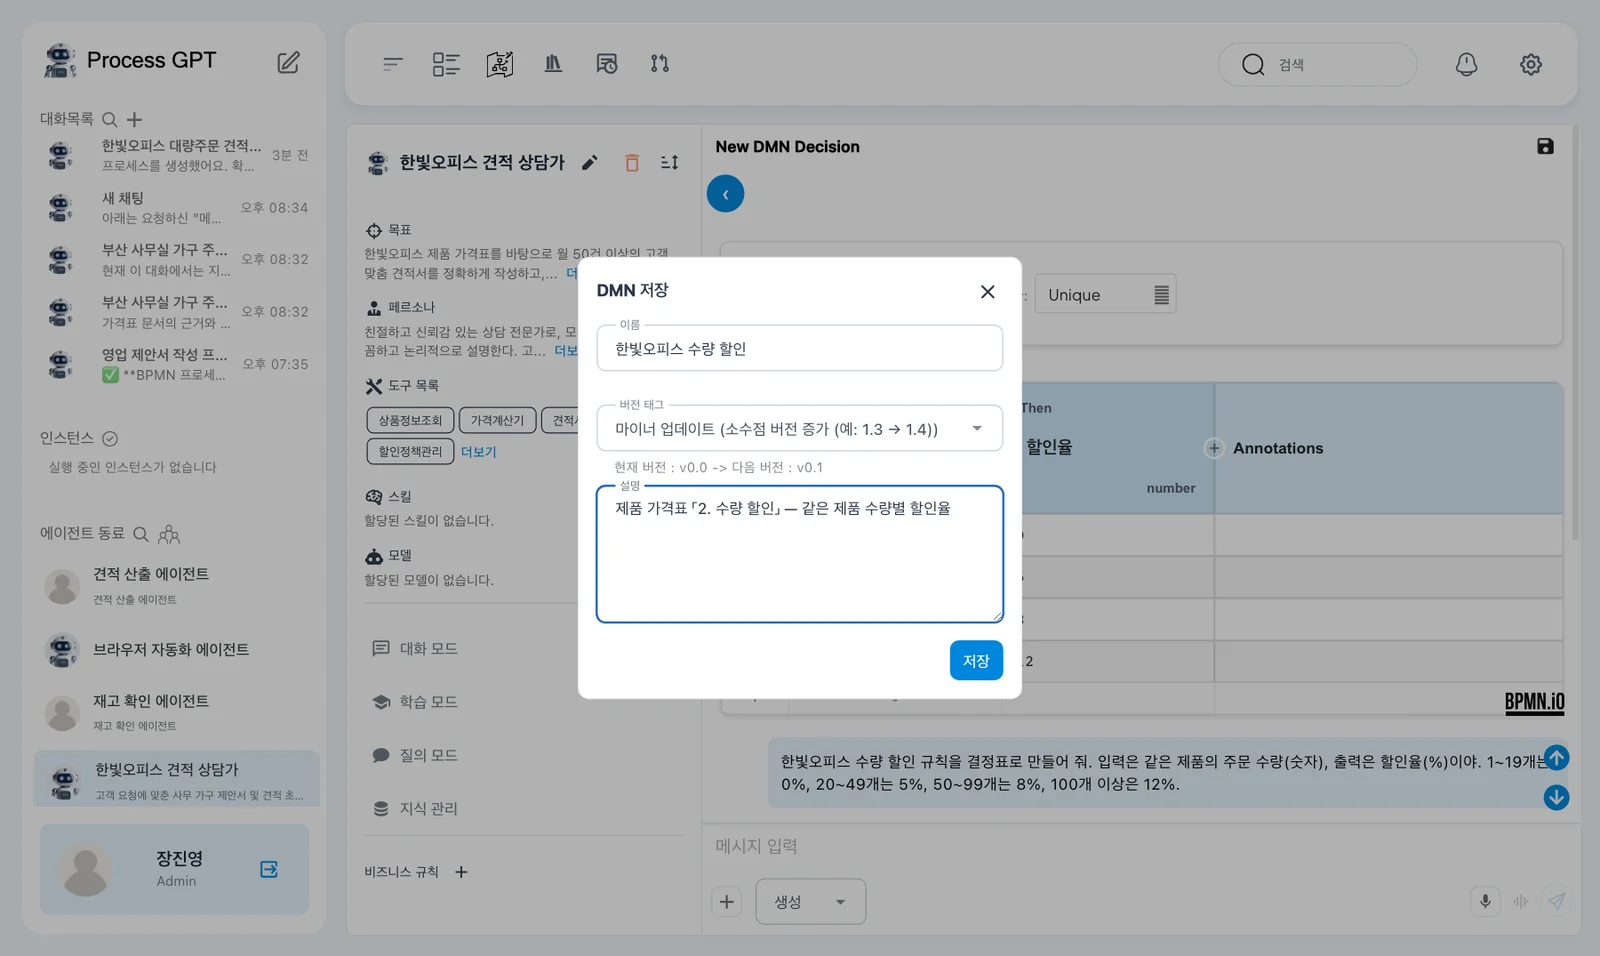The width and height of the screenshot is (1600, 956).
Task: Click the new chat compose icon
Action: [x=288, y=62]
